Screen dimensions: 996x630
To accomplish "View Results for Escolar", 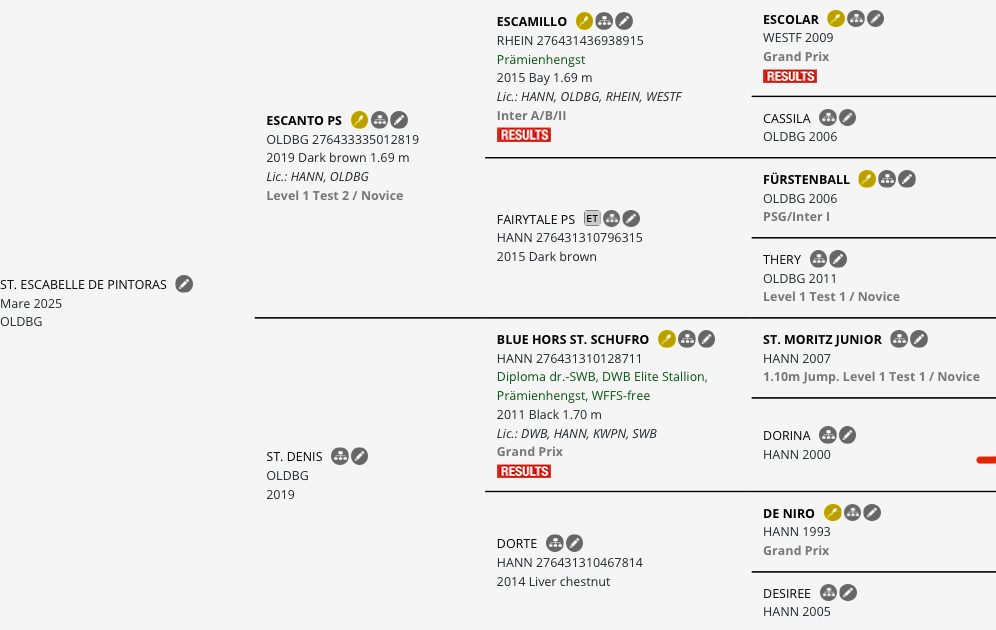I will tap(790, 76).
